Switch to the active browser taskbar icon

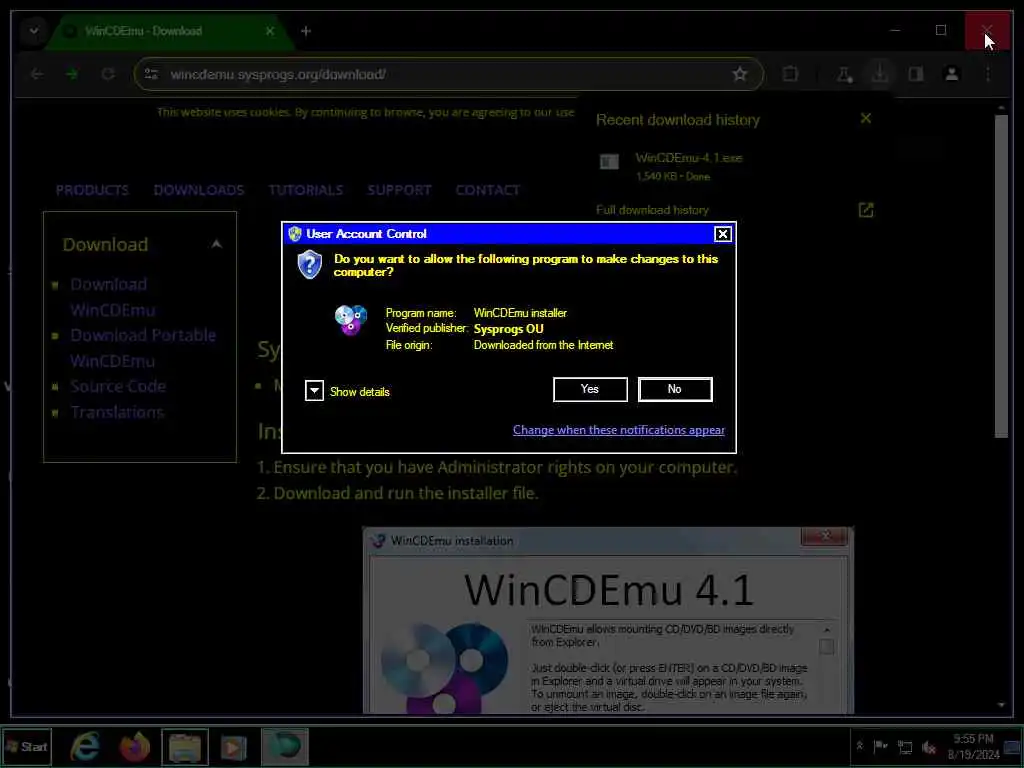285,746
